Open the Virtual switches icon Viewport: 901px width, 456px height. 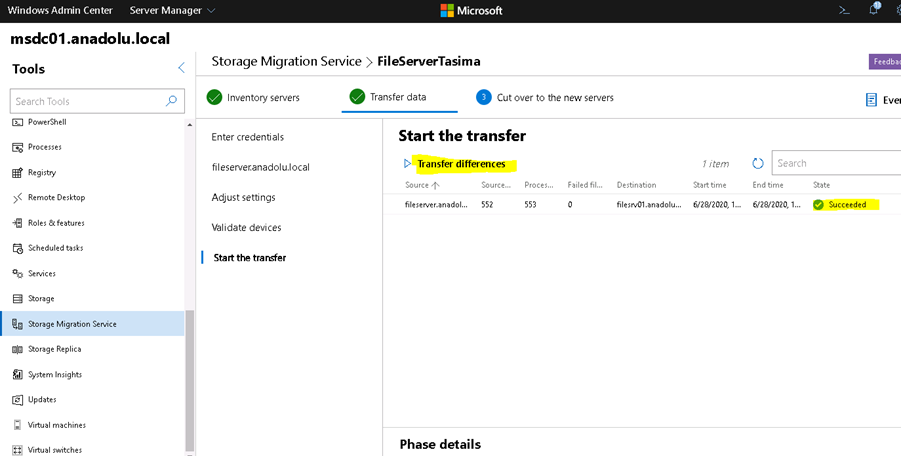coord(17,450)
